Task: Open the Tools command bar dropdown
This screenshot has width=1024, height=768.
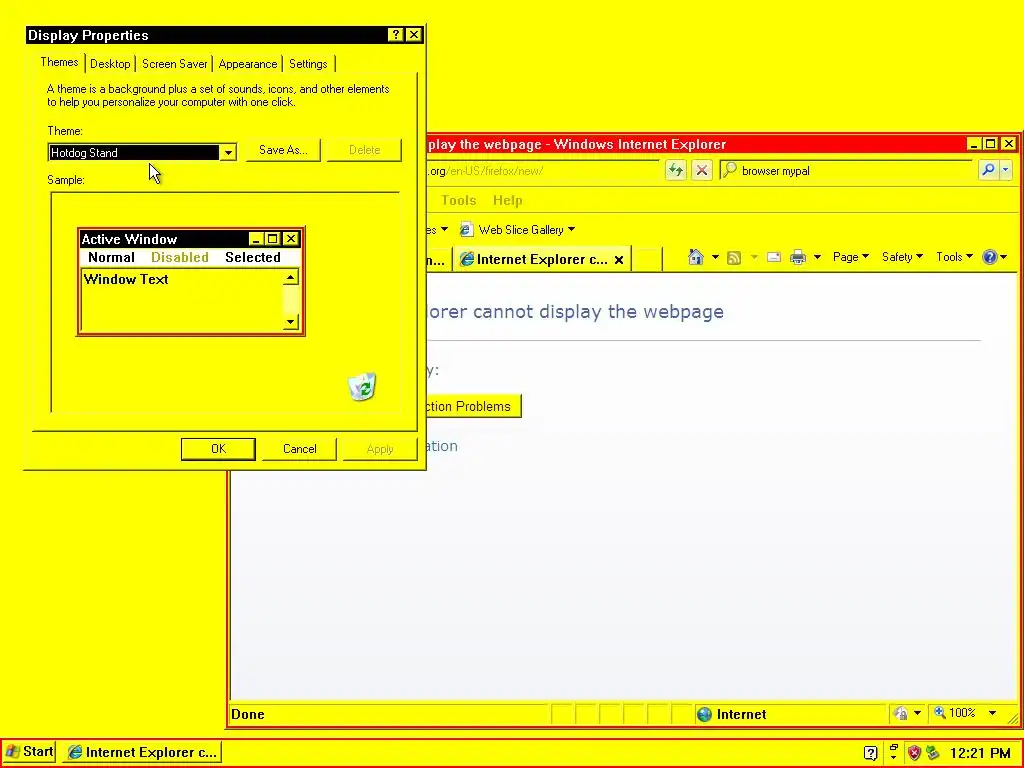Action: (x=954, y=257)
